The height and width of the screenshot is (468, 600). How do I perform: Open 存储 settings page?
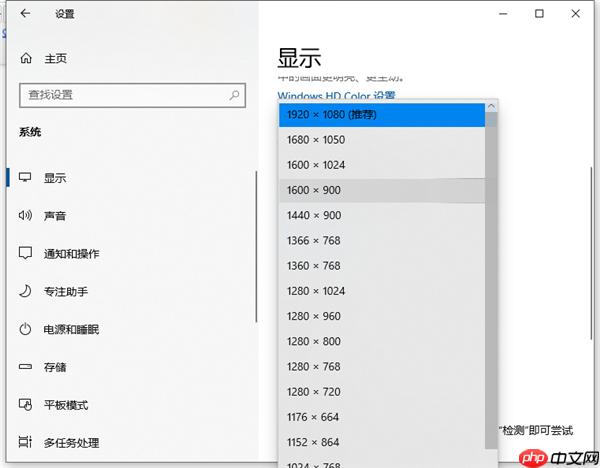click(55, 367)
